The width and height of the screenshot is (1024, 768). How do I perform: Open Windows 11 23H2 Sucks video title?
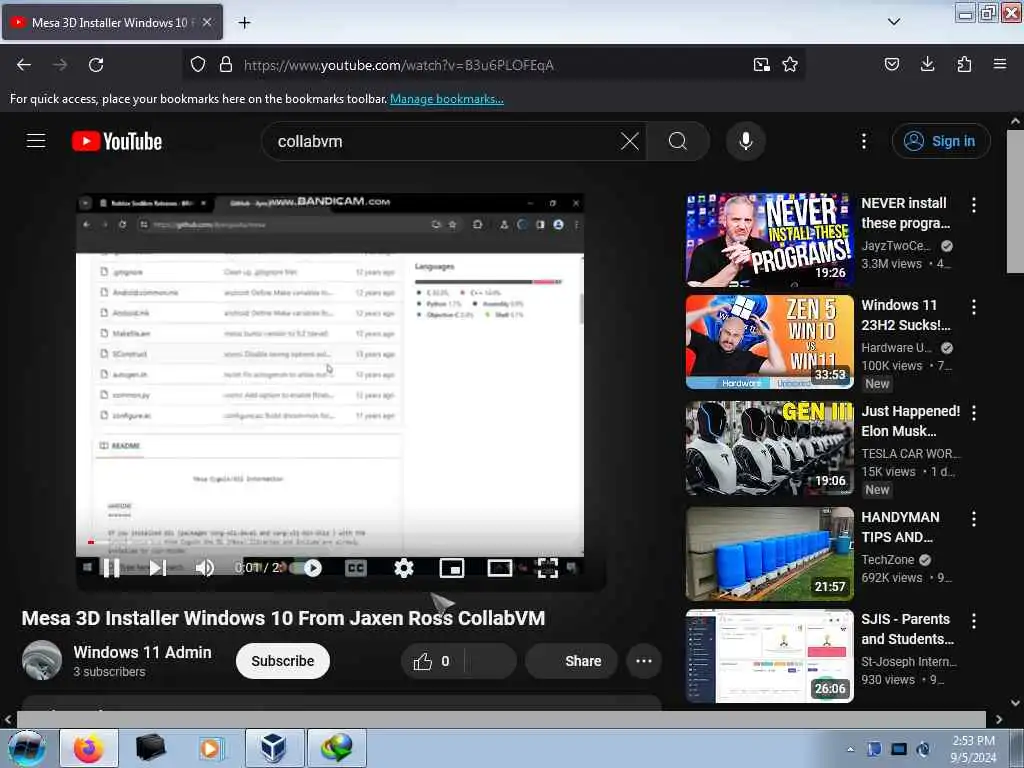[x=906, y=315]
